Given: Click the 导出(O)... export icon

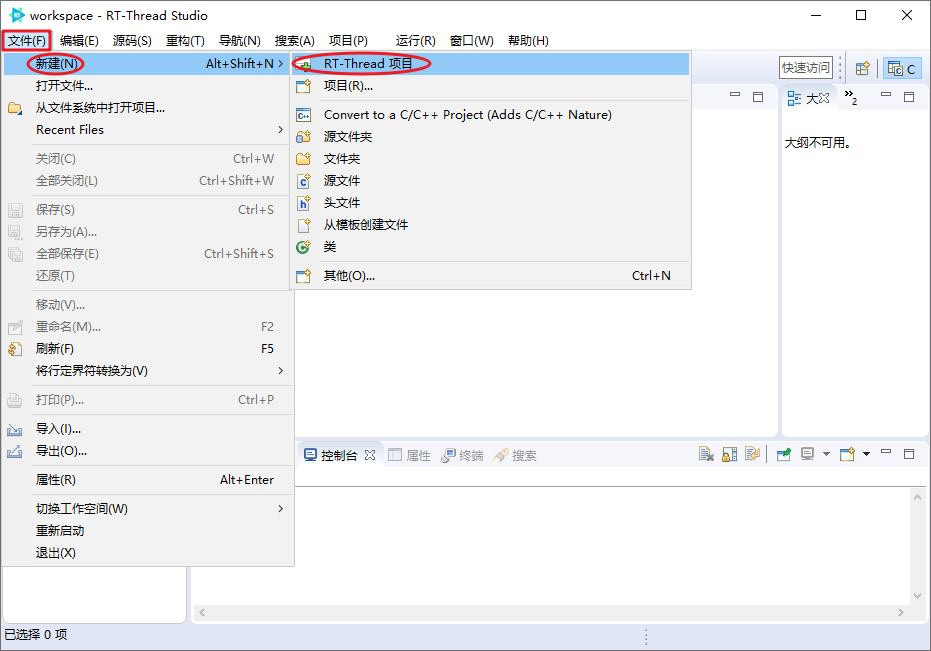Looking at the screenshot, I should coord(14,451).
